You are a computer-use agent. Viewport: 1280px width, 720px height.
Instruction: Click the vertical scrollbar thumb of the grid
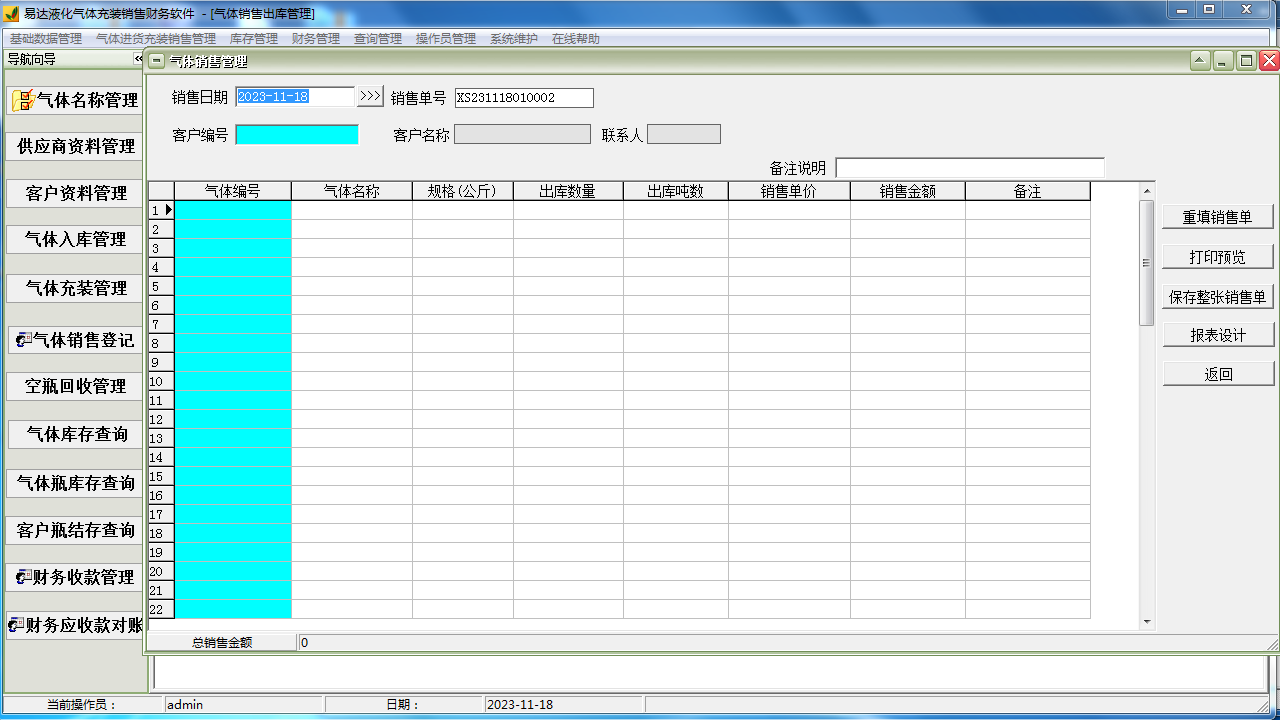tap(1147, 262)
